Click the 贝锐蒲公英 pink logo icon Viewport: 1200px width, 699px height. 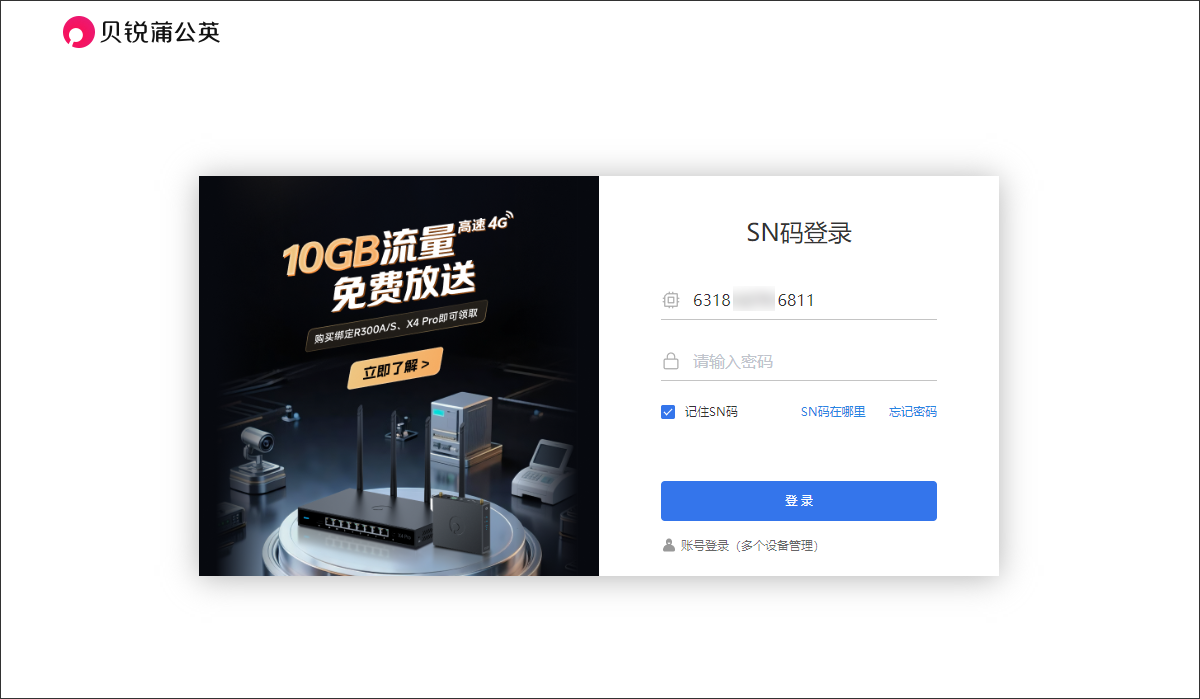click(x=79, y=32)
